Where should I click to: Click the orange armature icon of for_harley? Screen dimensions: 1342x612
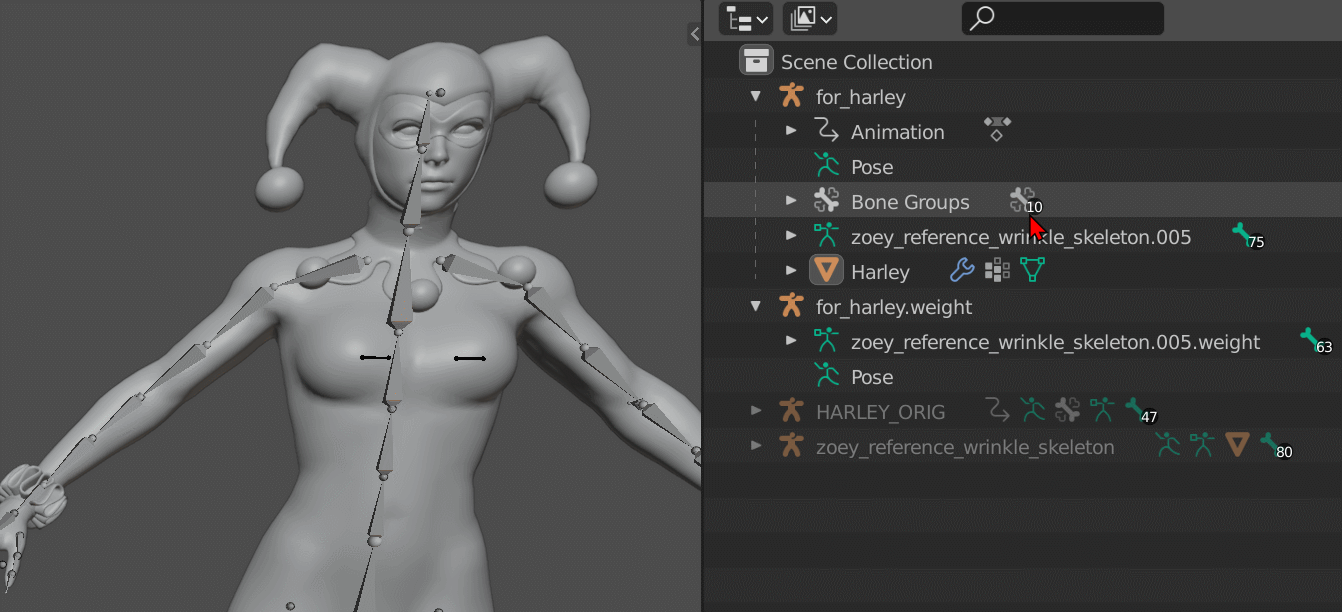tap(791, 96)
